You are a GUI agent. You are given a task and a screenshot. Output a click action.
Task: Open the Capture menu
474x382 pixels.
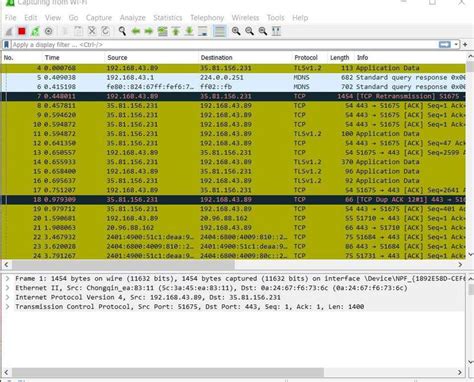(x=99, y=18)
